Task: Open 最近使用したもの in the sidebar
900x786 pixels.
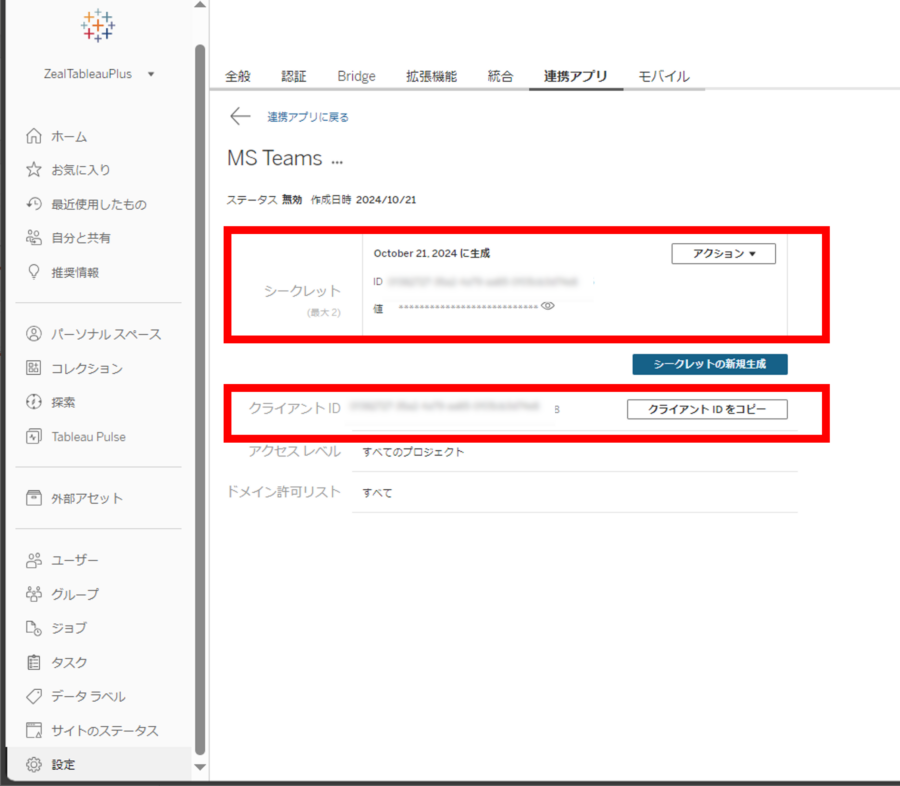Action: [x=99, y=204]
